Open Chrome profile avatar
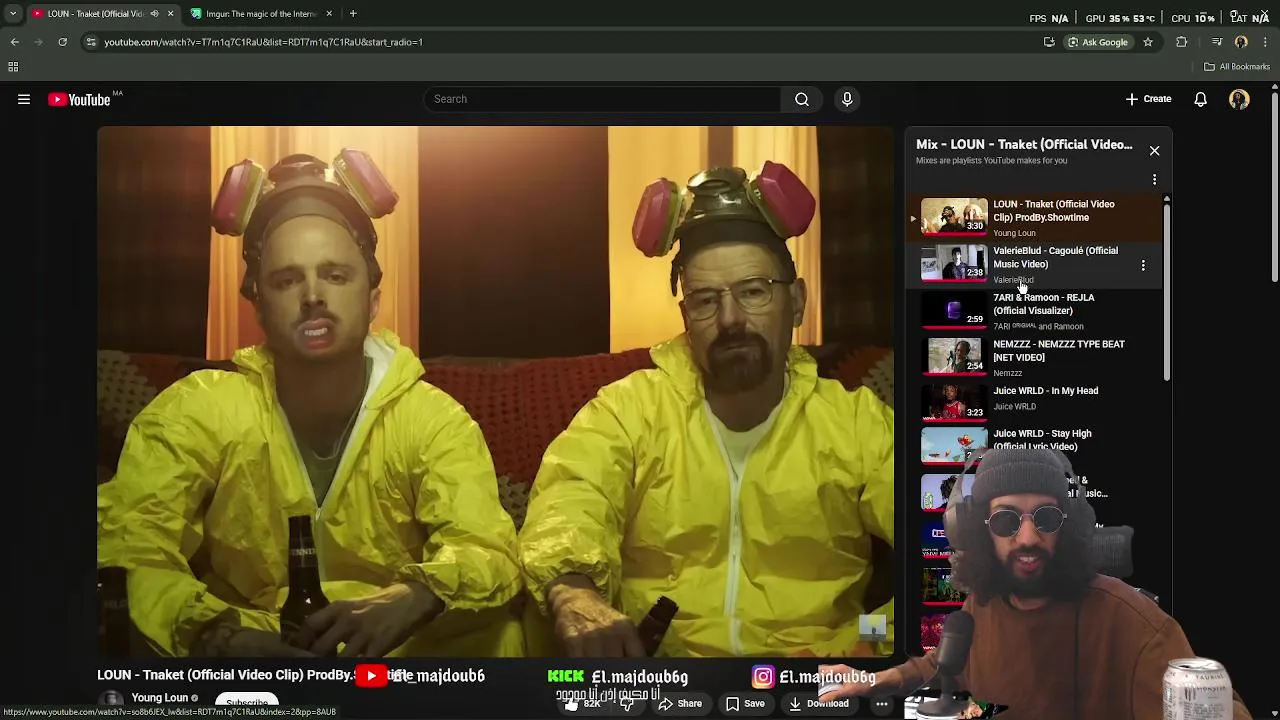This screenshot has height=720, width=1280. tap(1241, 42)
